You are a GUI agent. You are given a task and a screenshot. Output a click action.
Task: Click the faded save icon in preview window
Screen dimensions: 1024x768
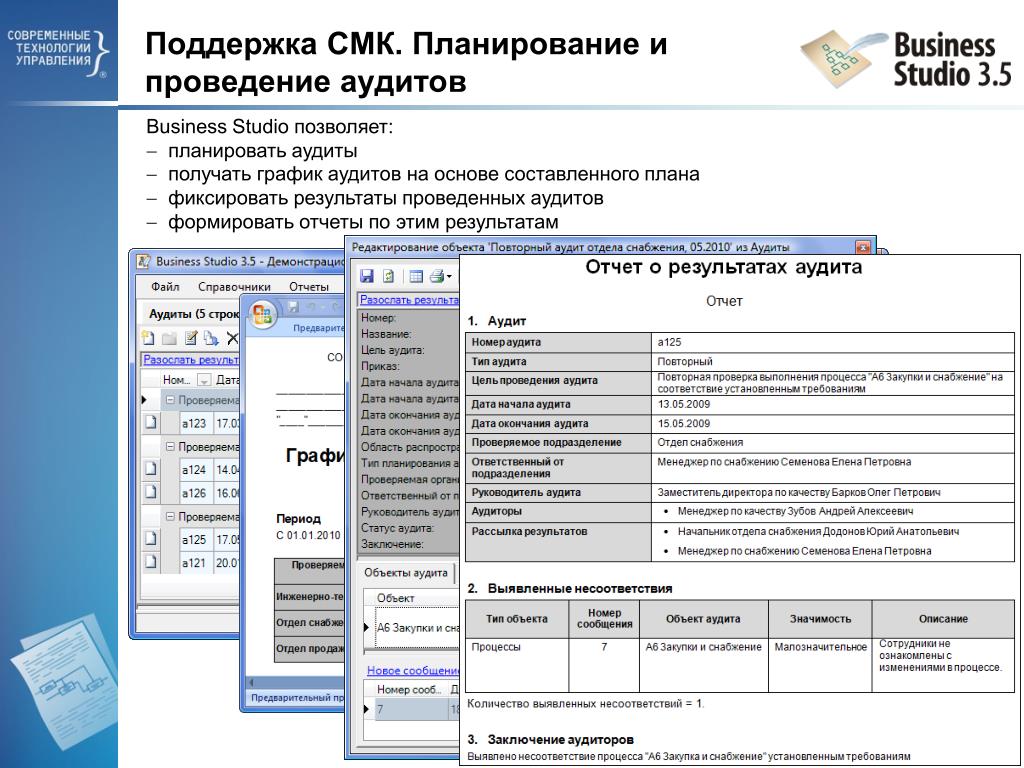point(294,307)
